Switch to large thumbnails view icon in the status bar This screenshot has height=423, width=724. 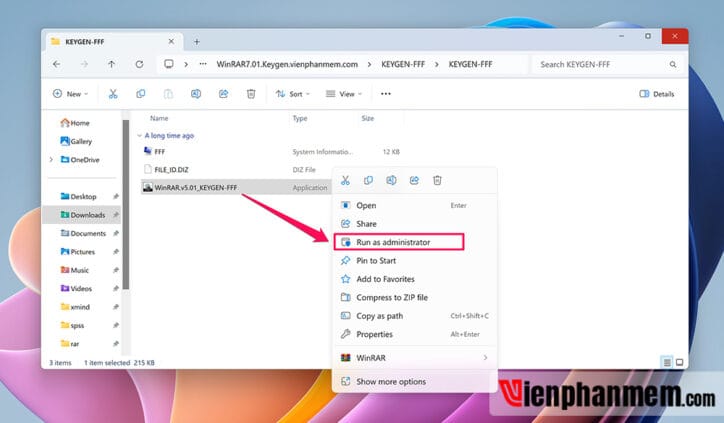[x=680, y=363]
